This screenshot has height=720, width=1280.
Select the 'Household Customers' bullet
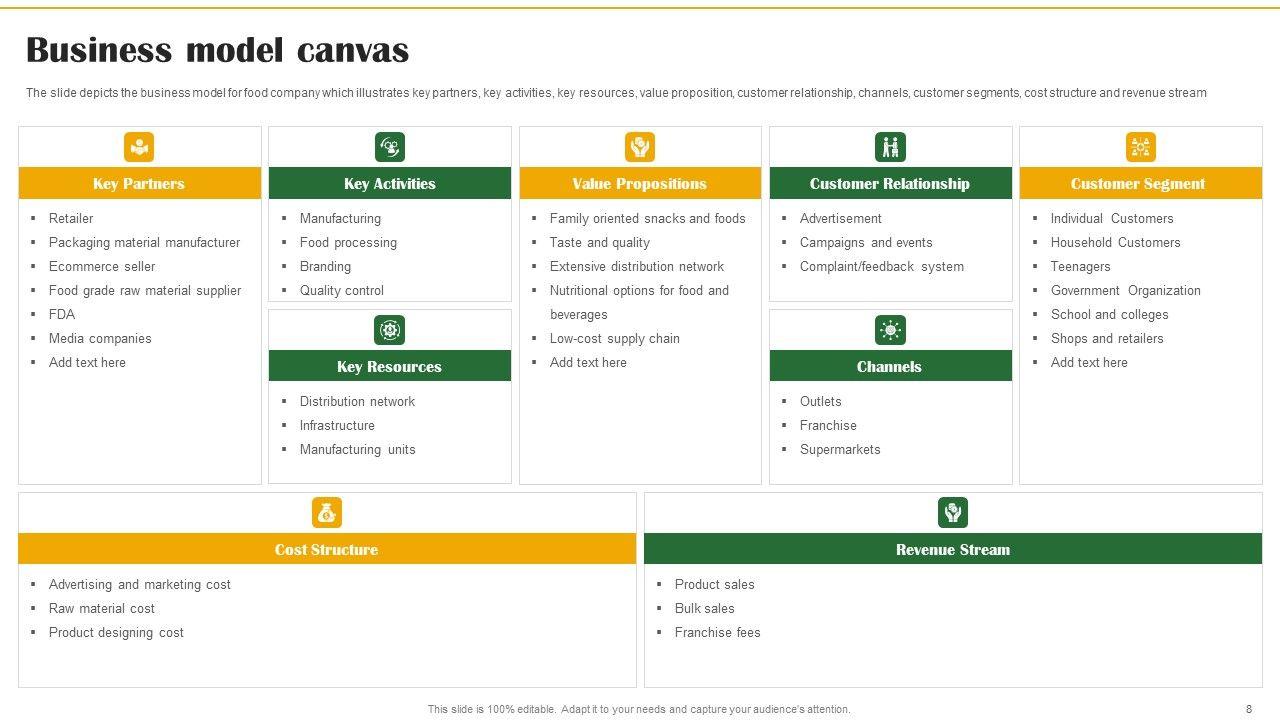(x=1115, y=242)
